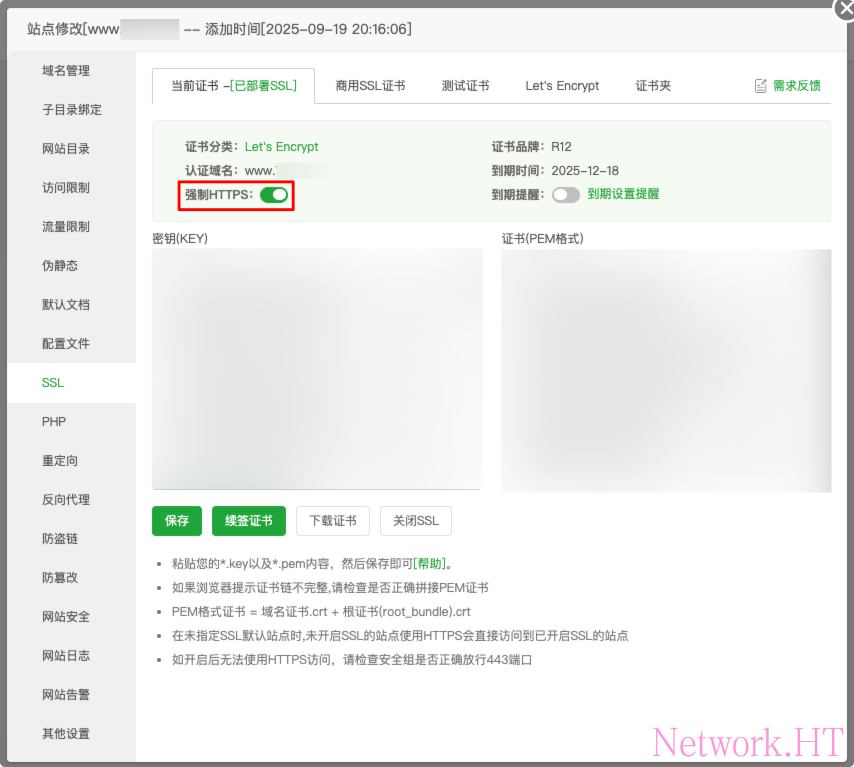854x767 pixels.
Task: Click the 需求反馈 feedback icon
Action: pos(761,86)
